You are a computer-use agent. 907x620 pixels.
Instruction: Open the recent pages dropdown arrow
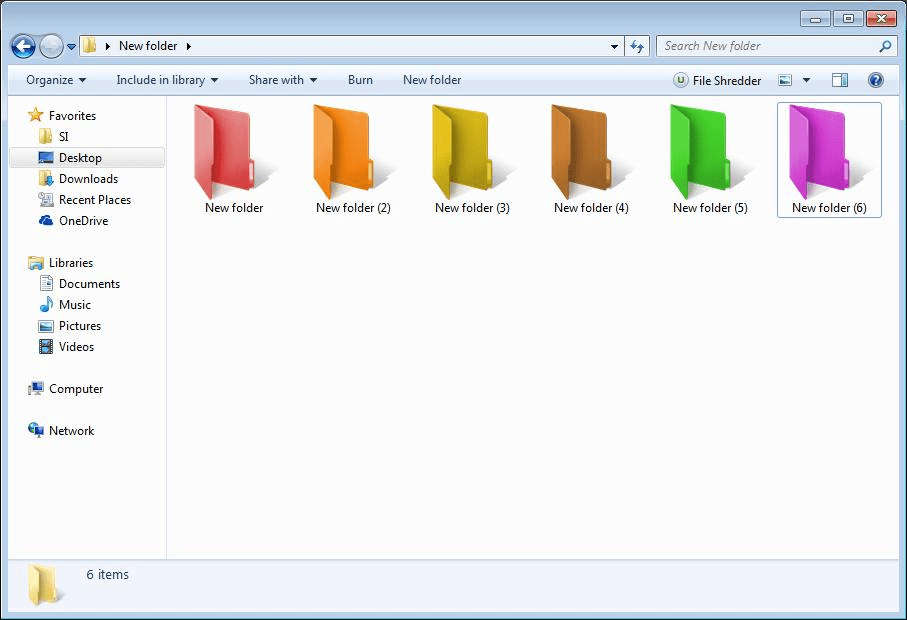(71, 47)
